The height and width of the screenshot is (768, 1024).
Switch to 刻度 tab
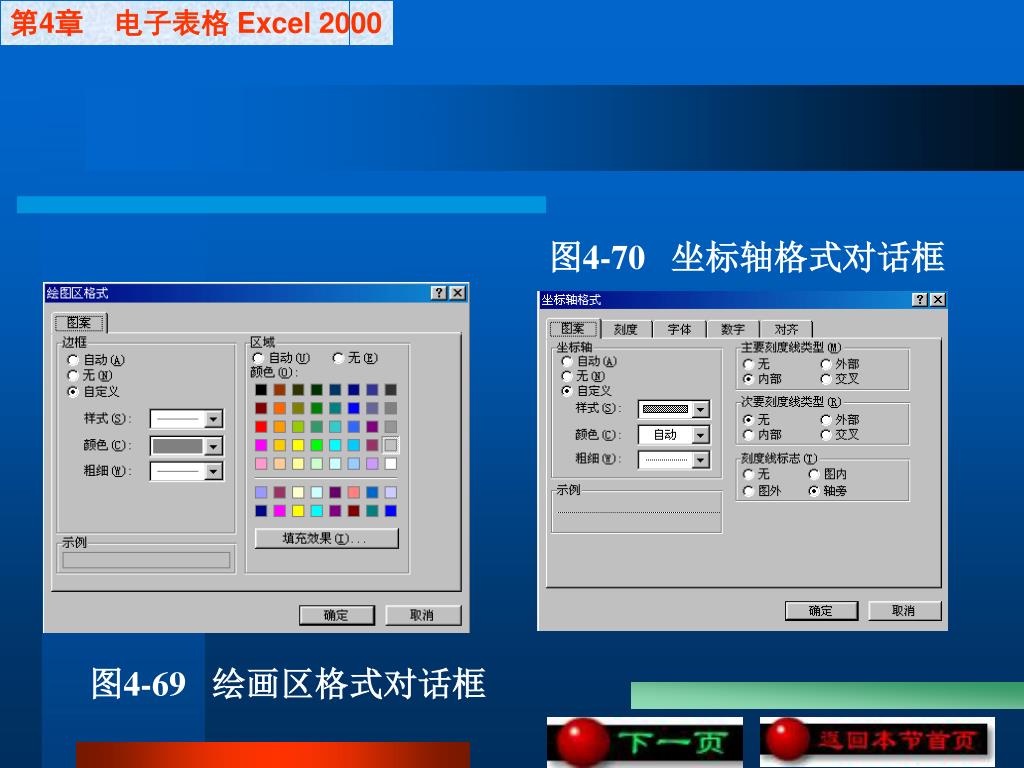pyautogui.click(x=626, y=329)
